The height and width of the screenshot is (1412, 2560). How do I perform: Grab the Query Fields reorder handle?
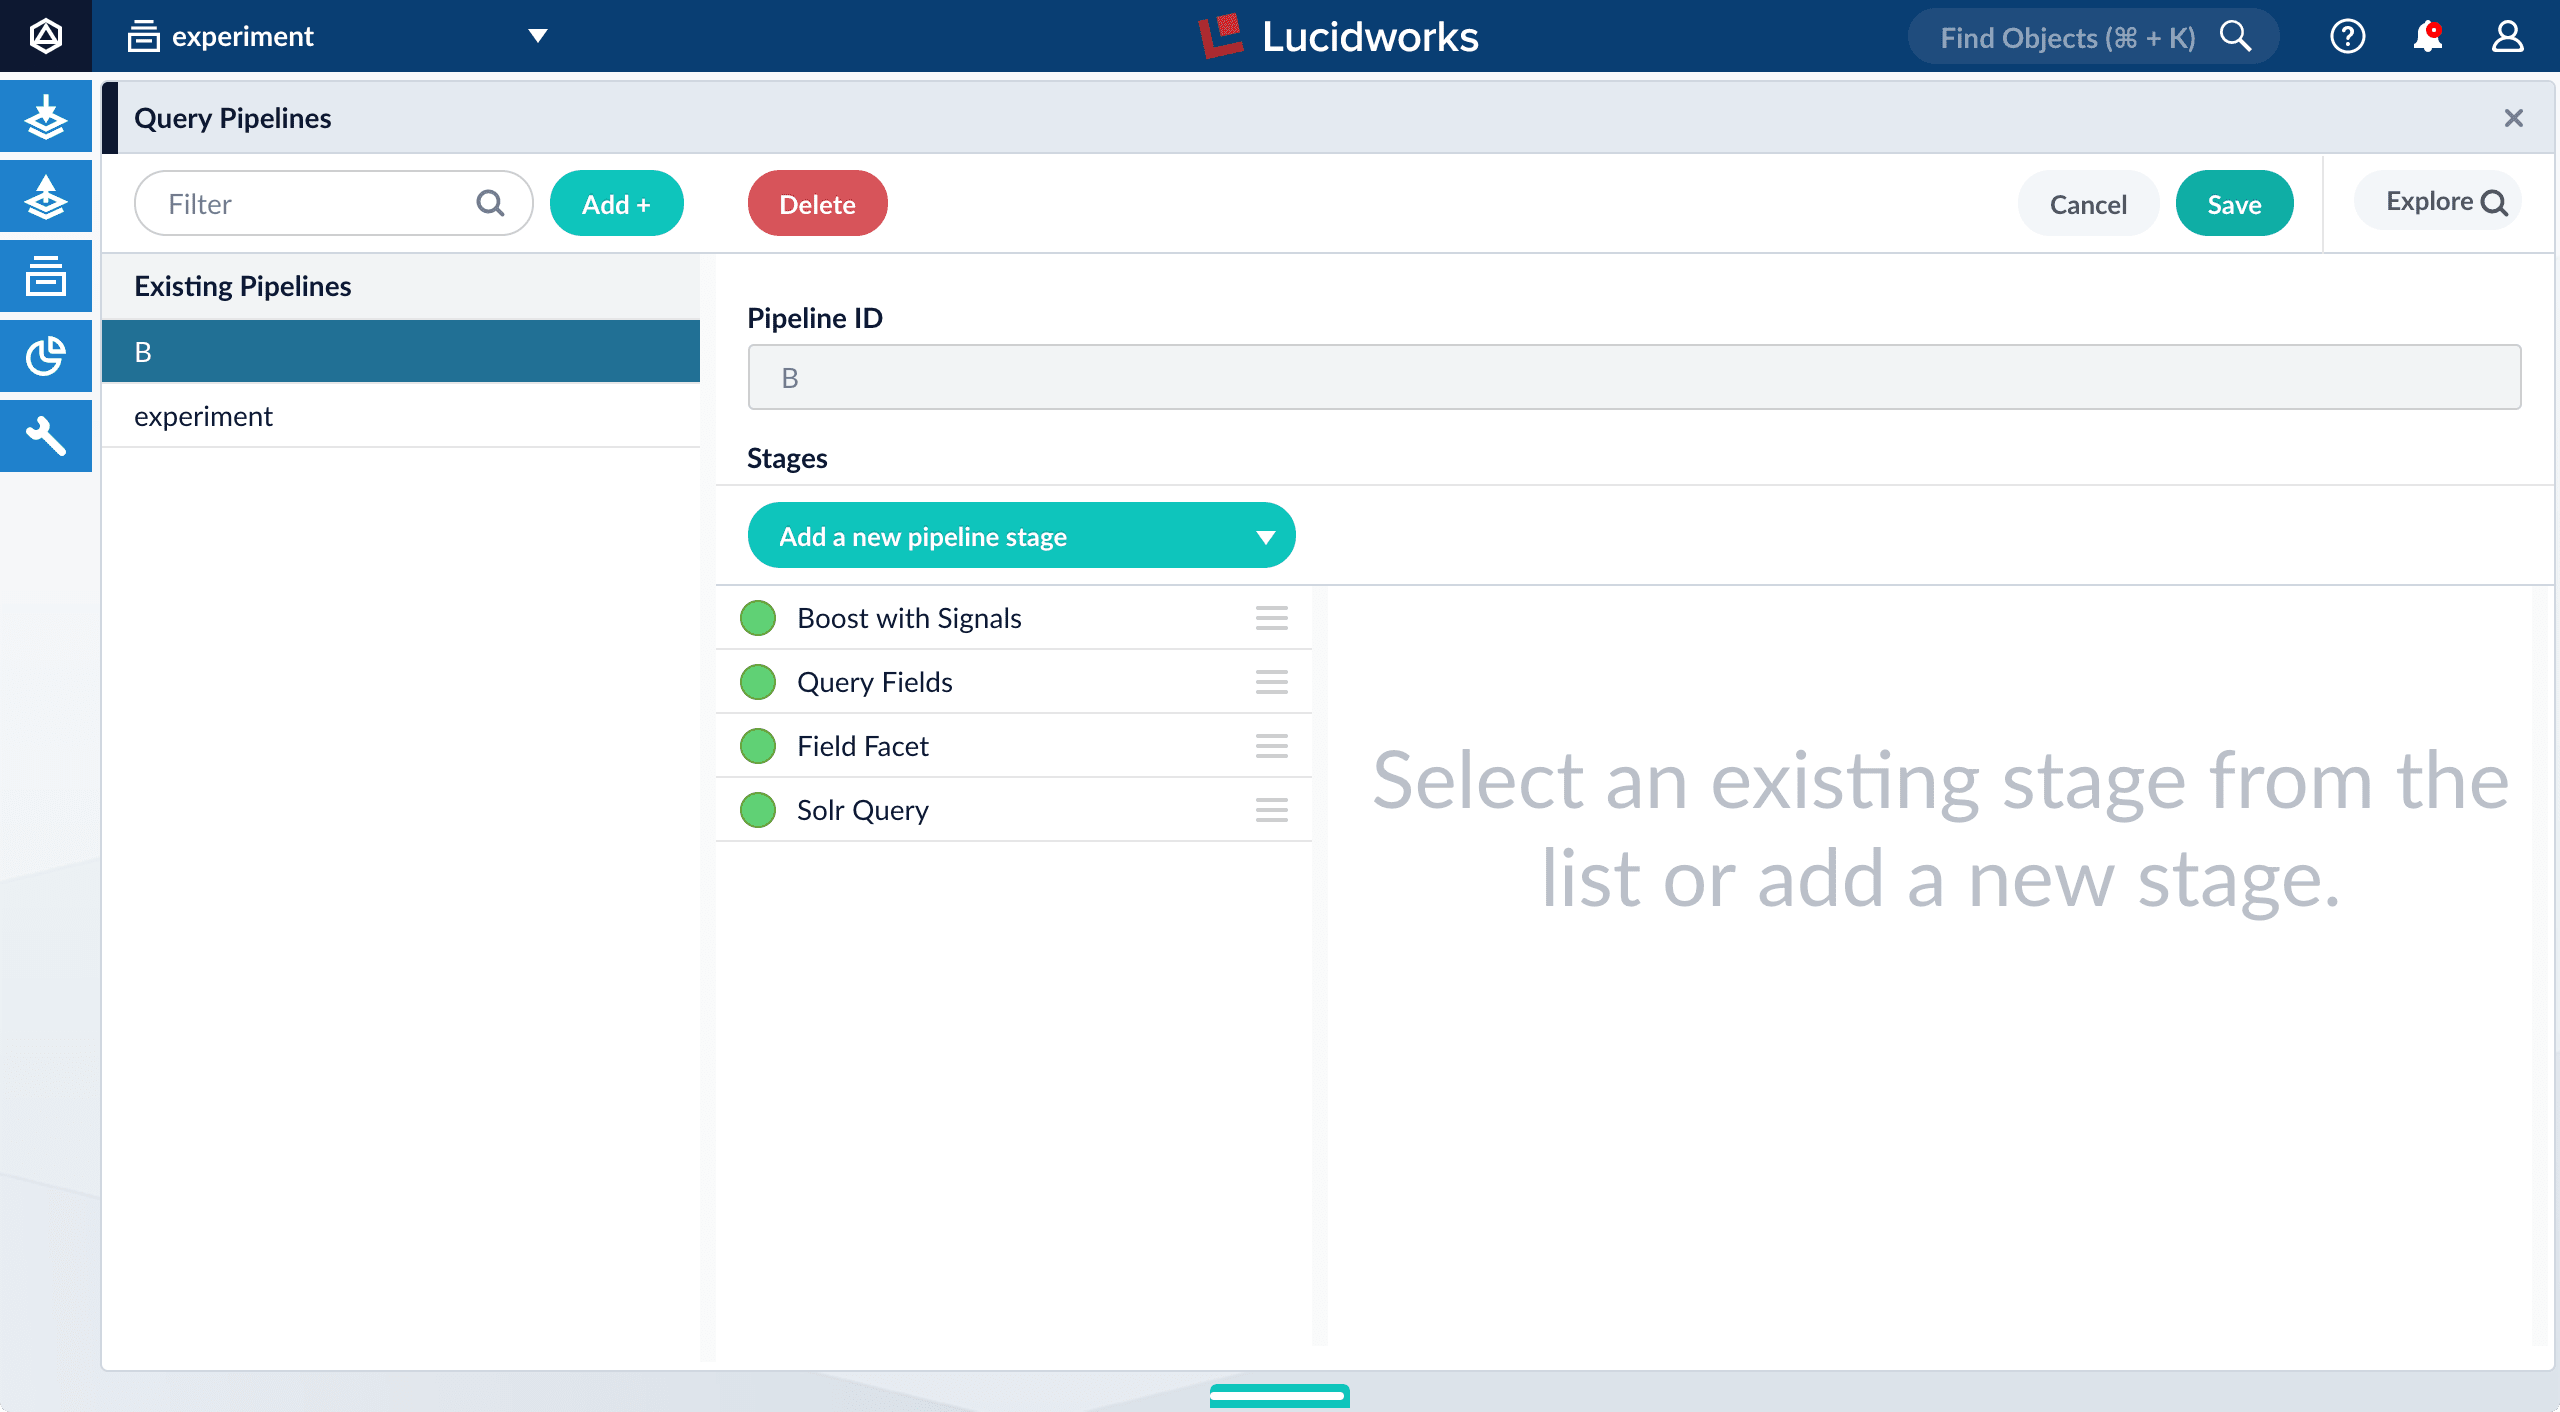[1271, 682]
